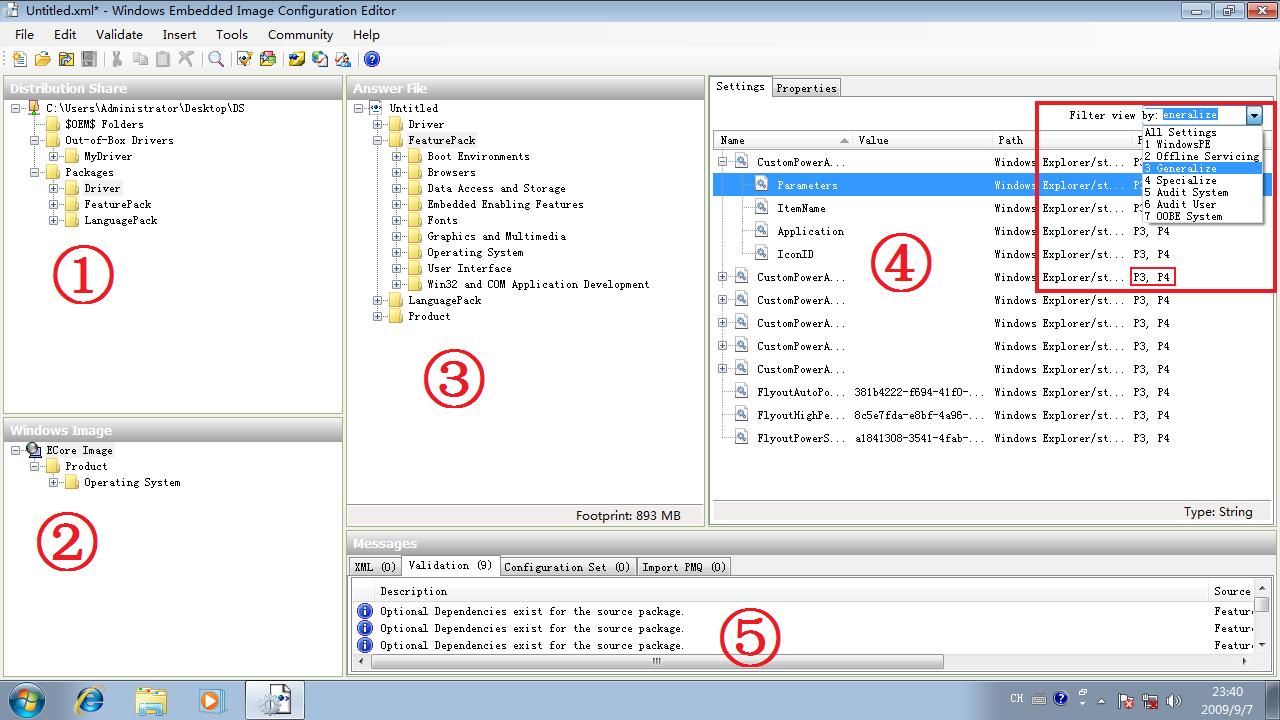Open the Insert menu
Viewport: 1280px width, 720px height.
tap(179, 34)
